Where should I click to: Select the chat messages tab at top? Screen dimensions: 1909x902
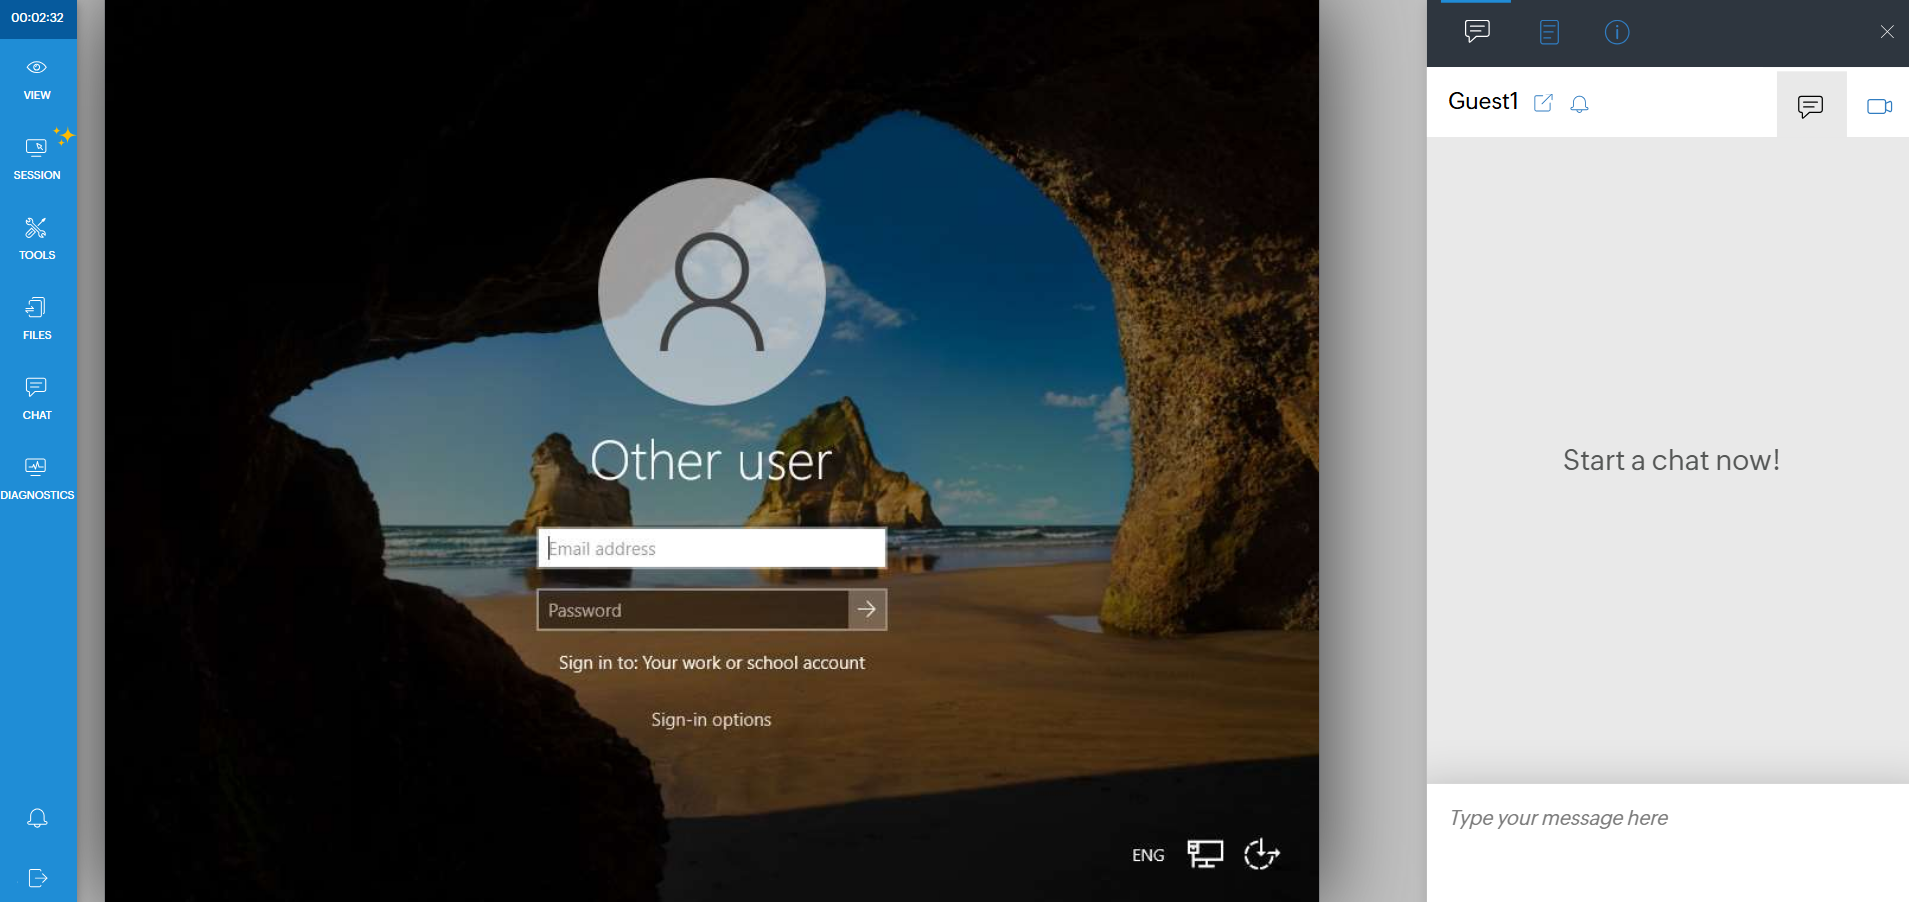[1477, 32]
